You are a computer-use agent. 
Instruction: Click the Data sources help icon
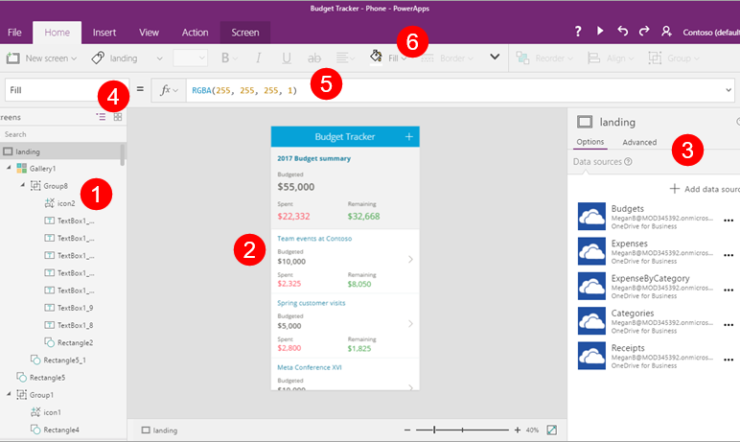[x=628, y=162]
